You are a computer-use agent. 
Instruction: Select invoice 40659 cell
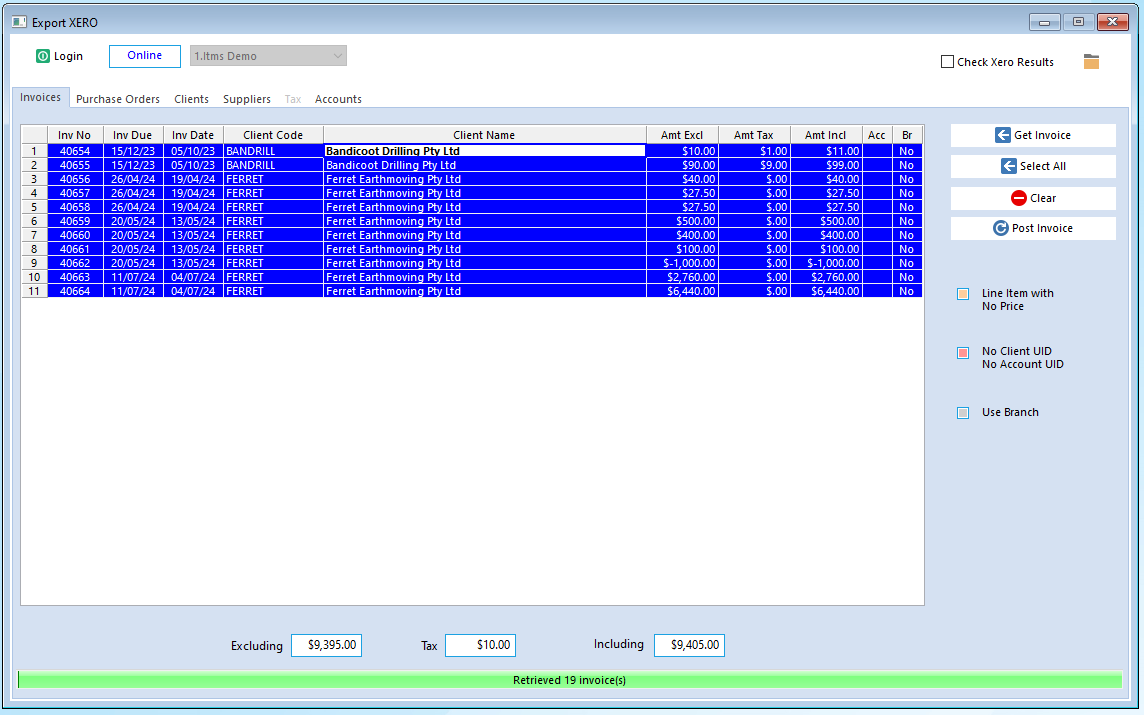point(75,221)
